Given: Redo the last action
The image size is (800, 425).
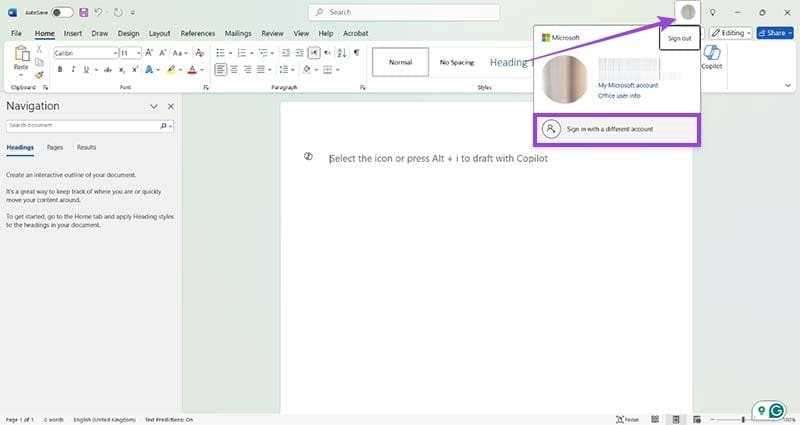Looking at the screenshot, I should (118, 12).
